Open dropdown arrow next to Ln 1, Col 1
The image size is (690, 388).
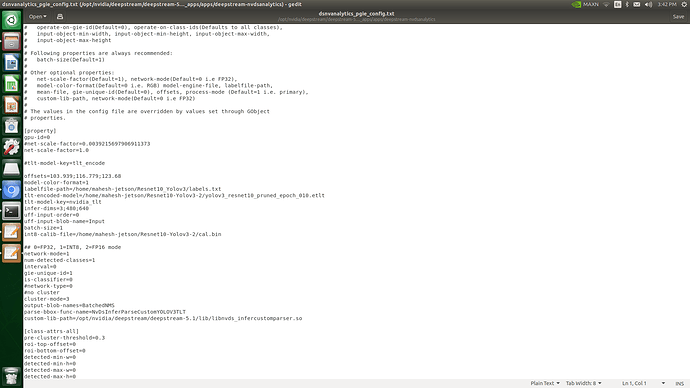[663, 383]
